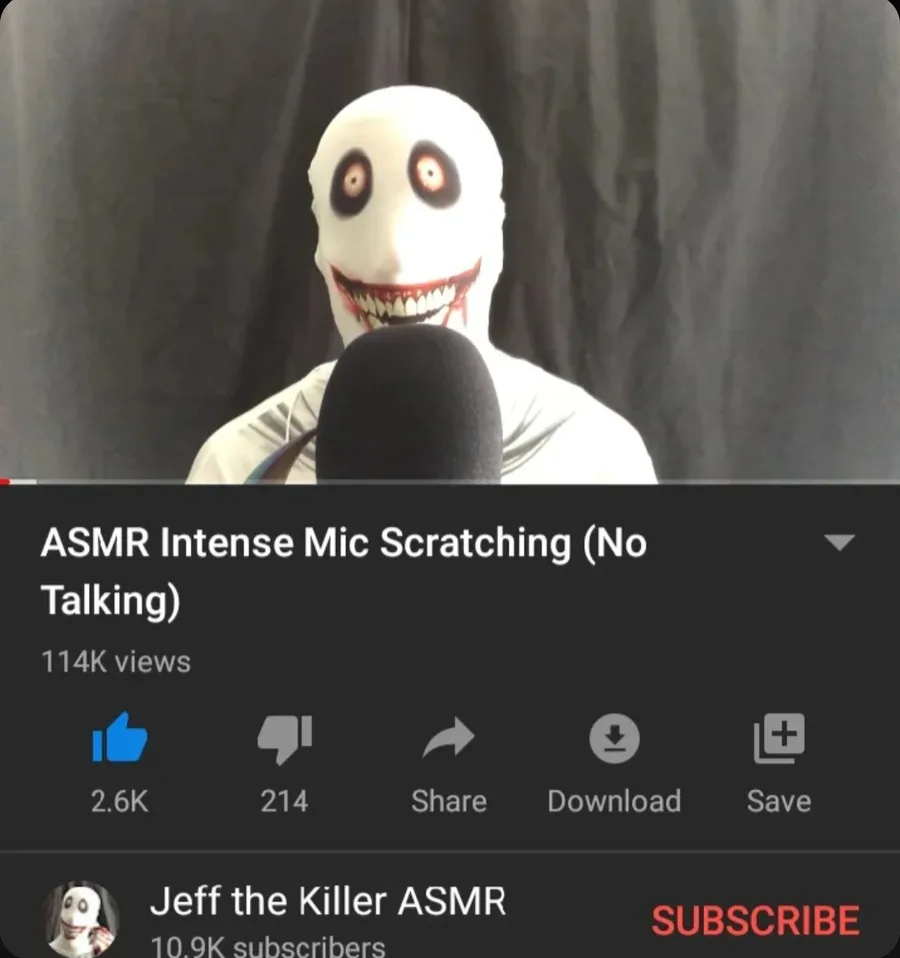Open the Jeff the Killer ASMR channel name
Viewport: 900px width, 958px height.
click(x=328, y=901)
